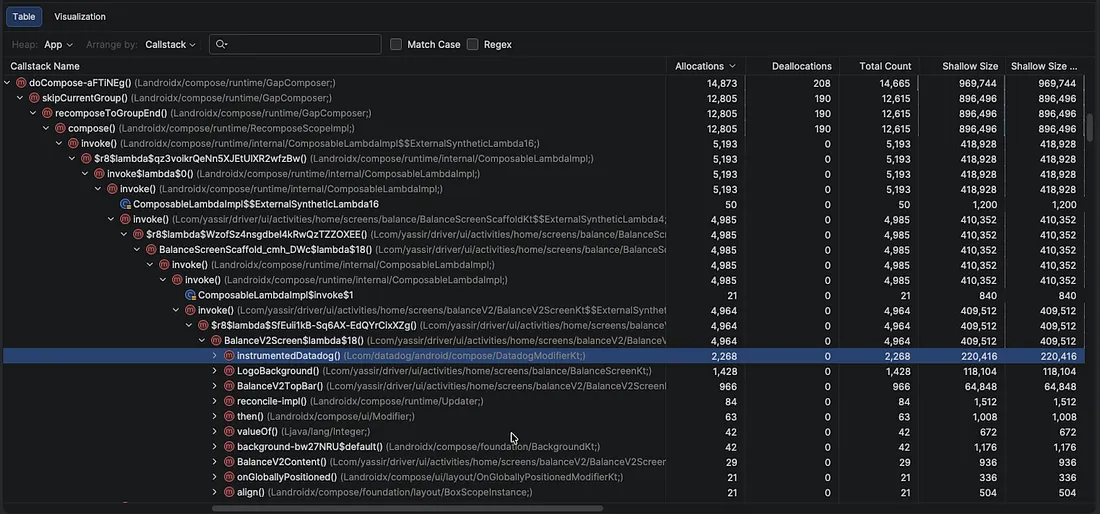The width and height of the screenshot is (1100, 514).
Task: Click the method icon of recomposeToGroupEnd()
Action: [x=47, y=113]
